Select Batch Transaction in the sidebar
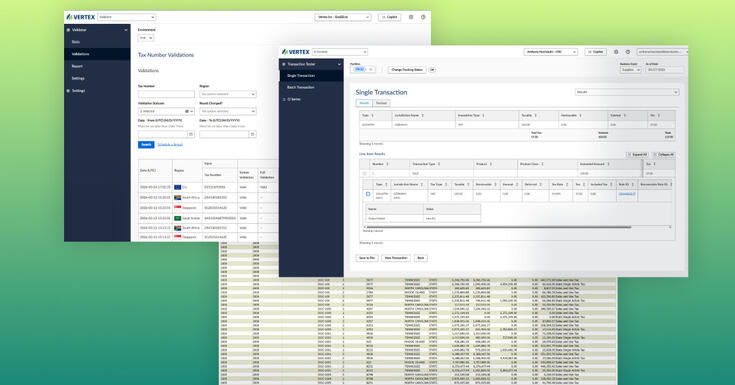The image size is (735, 385). pos(300,87)
